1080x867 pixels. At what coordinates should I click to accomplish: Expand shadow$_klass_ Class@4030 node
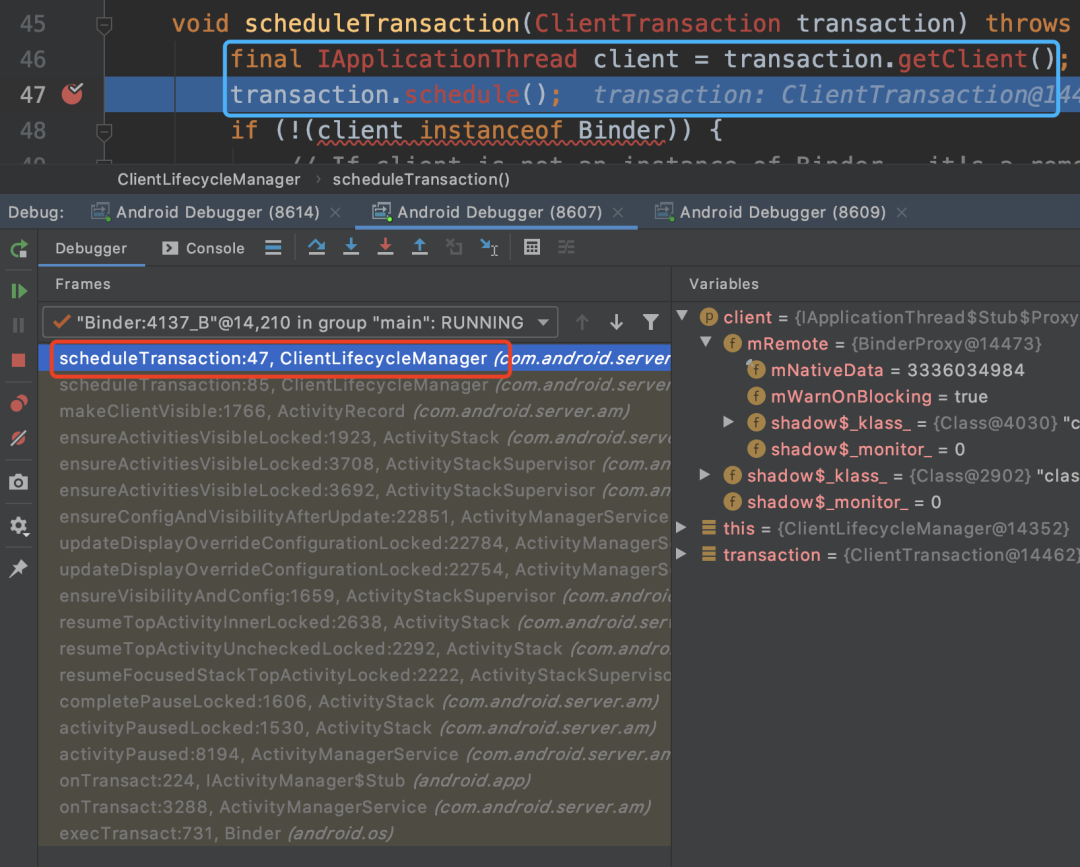(728, 422)
